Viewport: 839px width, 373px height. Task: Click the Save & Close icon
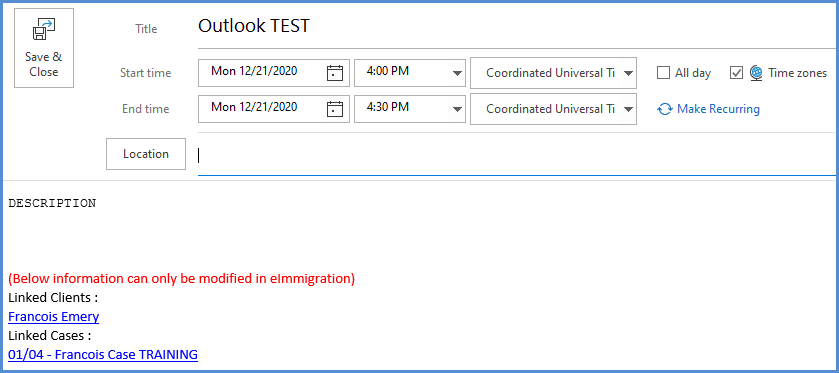[x=44, y=29]
